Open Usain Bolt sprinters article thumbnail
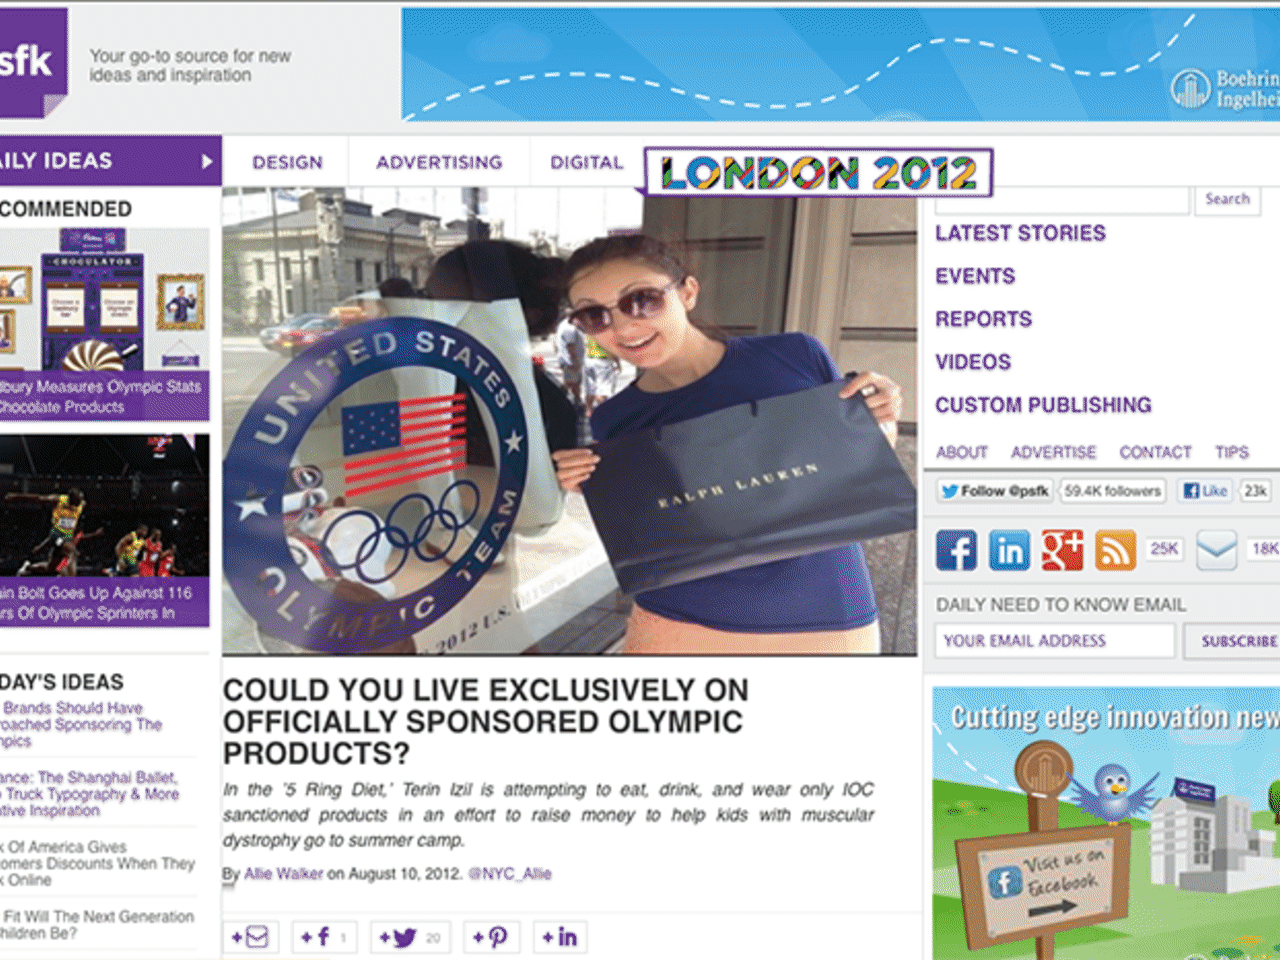The height and width of the screenshot is (960, 1280). click(105, 505)
